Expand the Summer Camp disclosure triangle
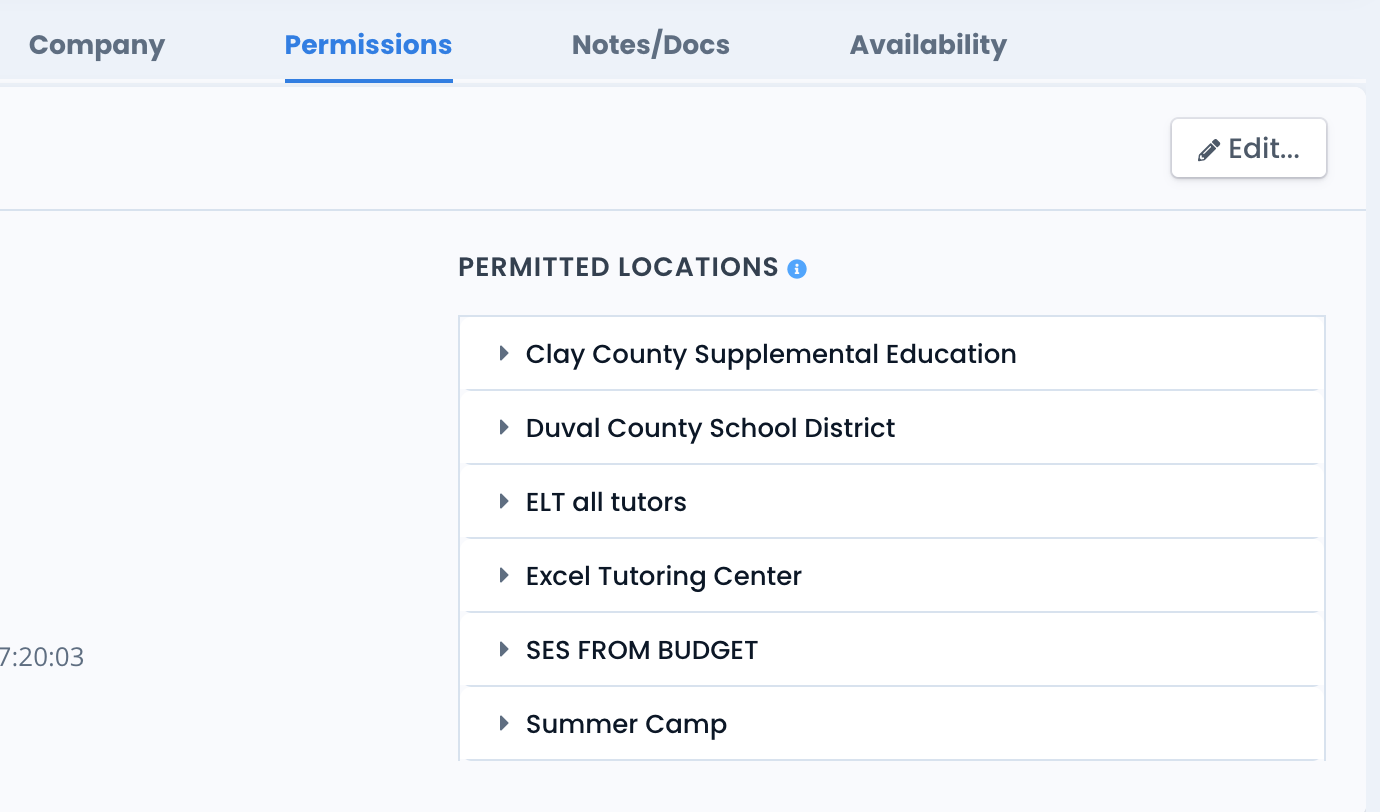Viewport: 1380px width, 812px height. [504, 723]
